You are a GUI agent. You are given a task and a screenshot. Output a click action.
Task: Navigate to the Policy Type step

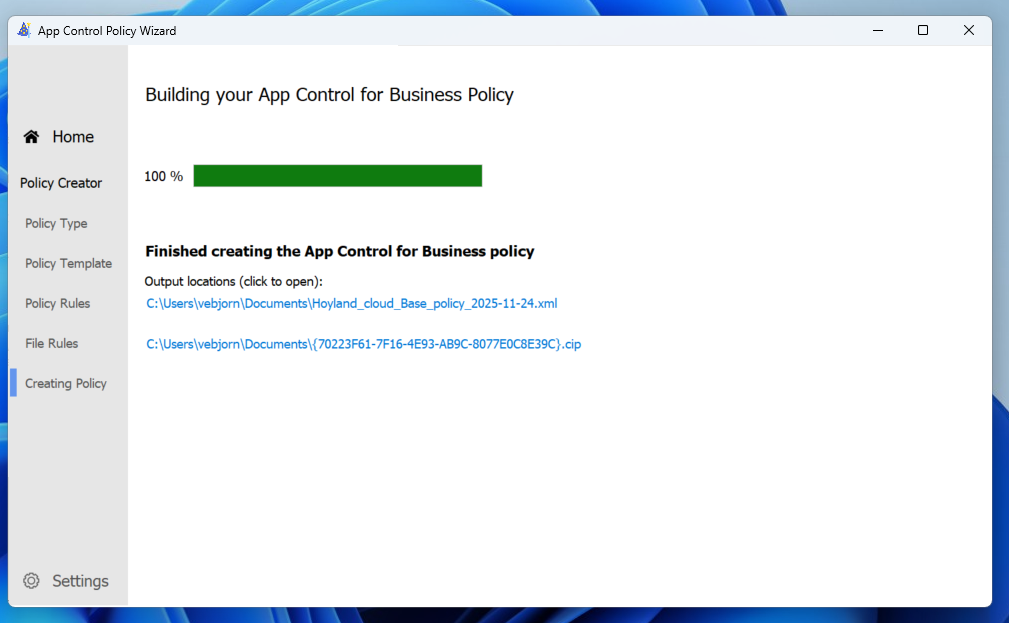(x=56, y=223)
